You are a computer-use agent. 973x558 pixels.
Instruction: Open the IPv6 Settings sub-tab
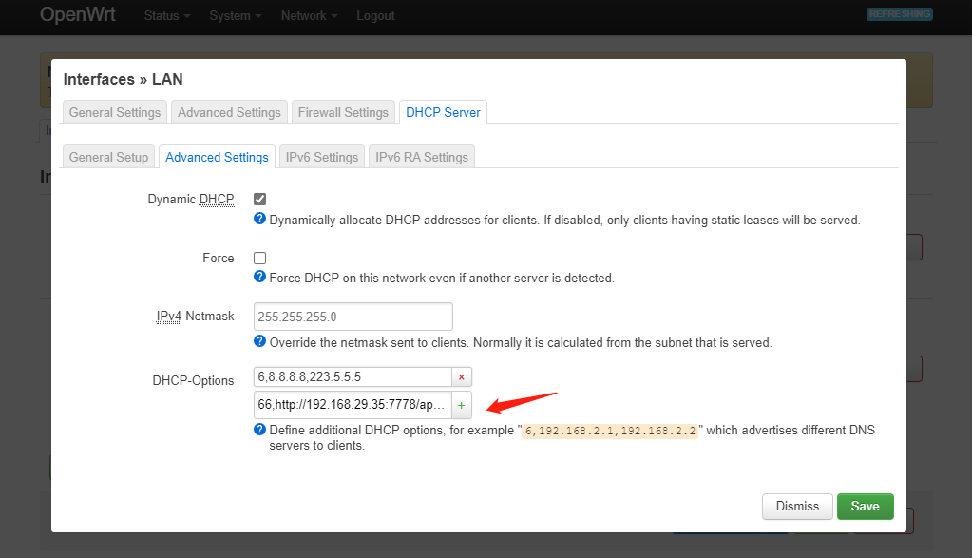click(x=321, y=157)
